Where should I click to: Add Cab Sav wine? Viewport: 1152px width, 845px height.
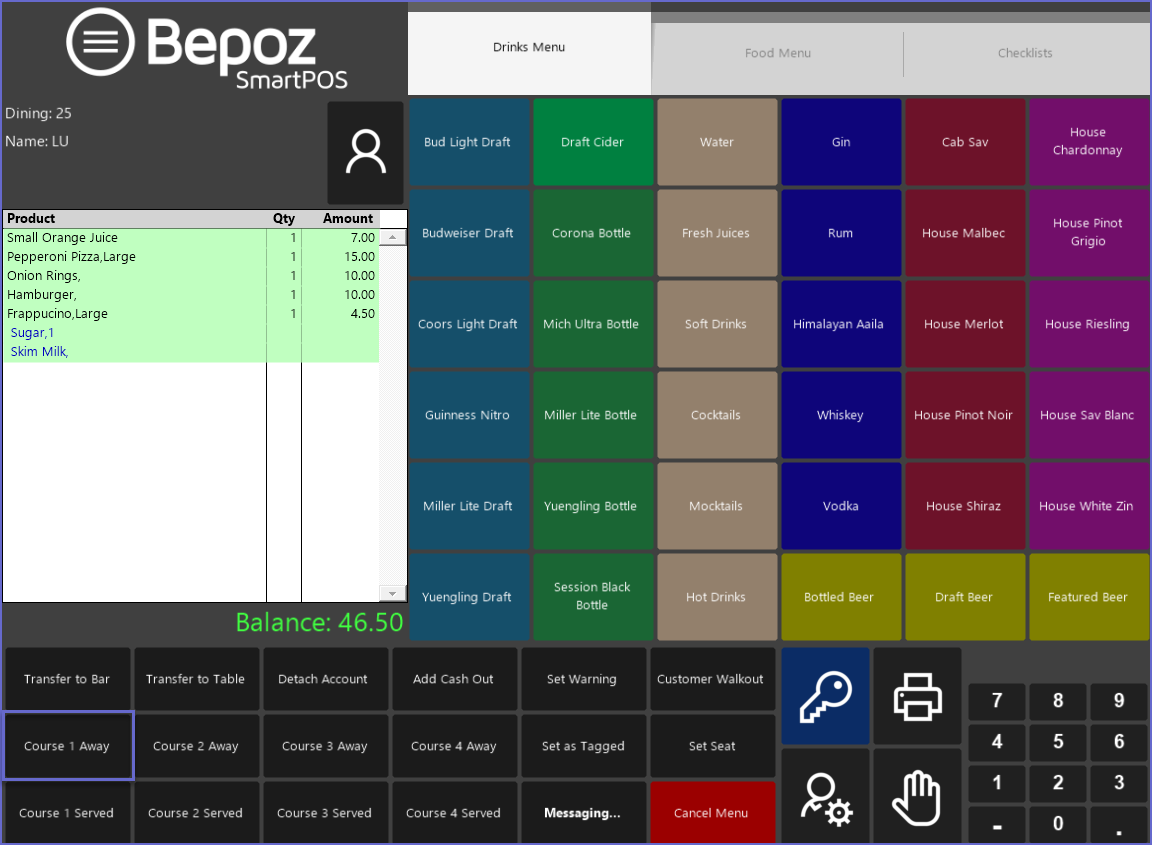965,142
